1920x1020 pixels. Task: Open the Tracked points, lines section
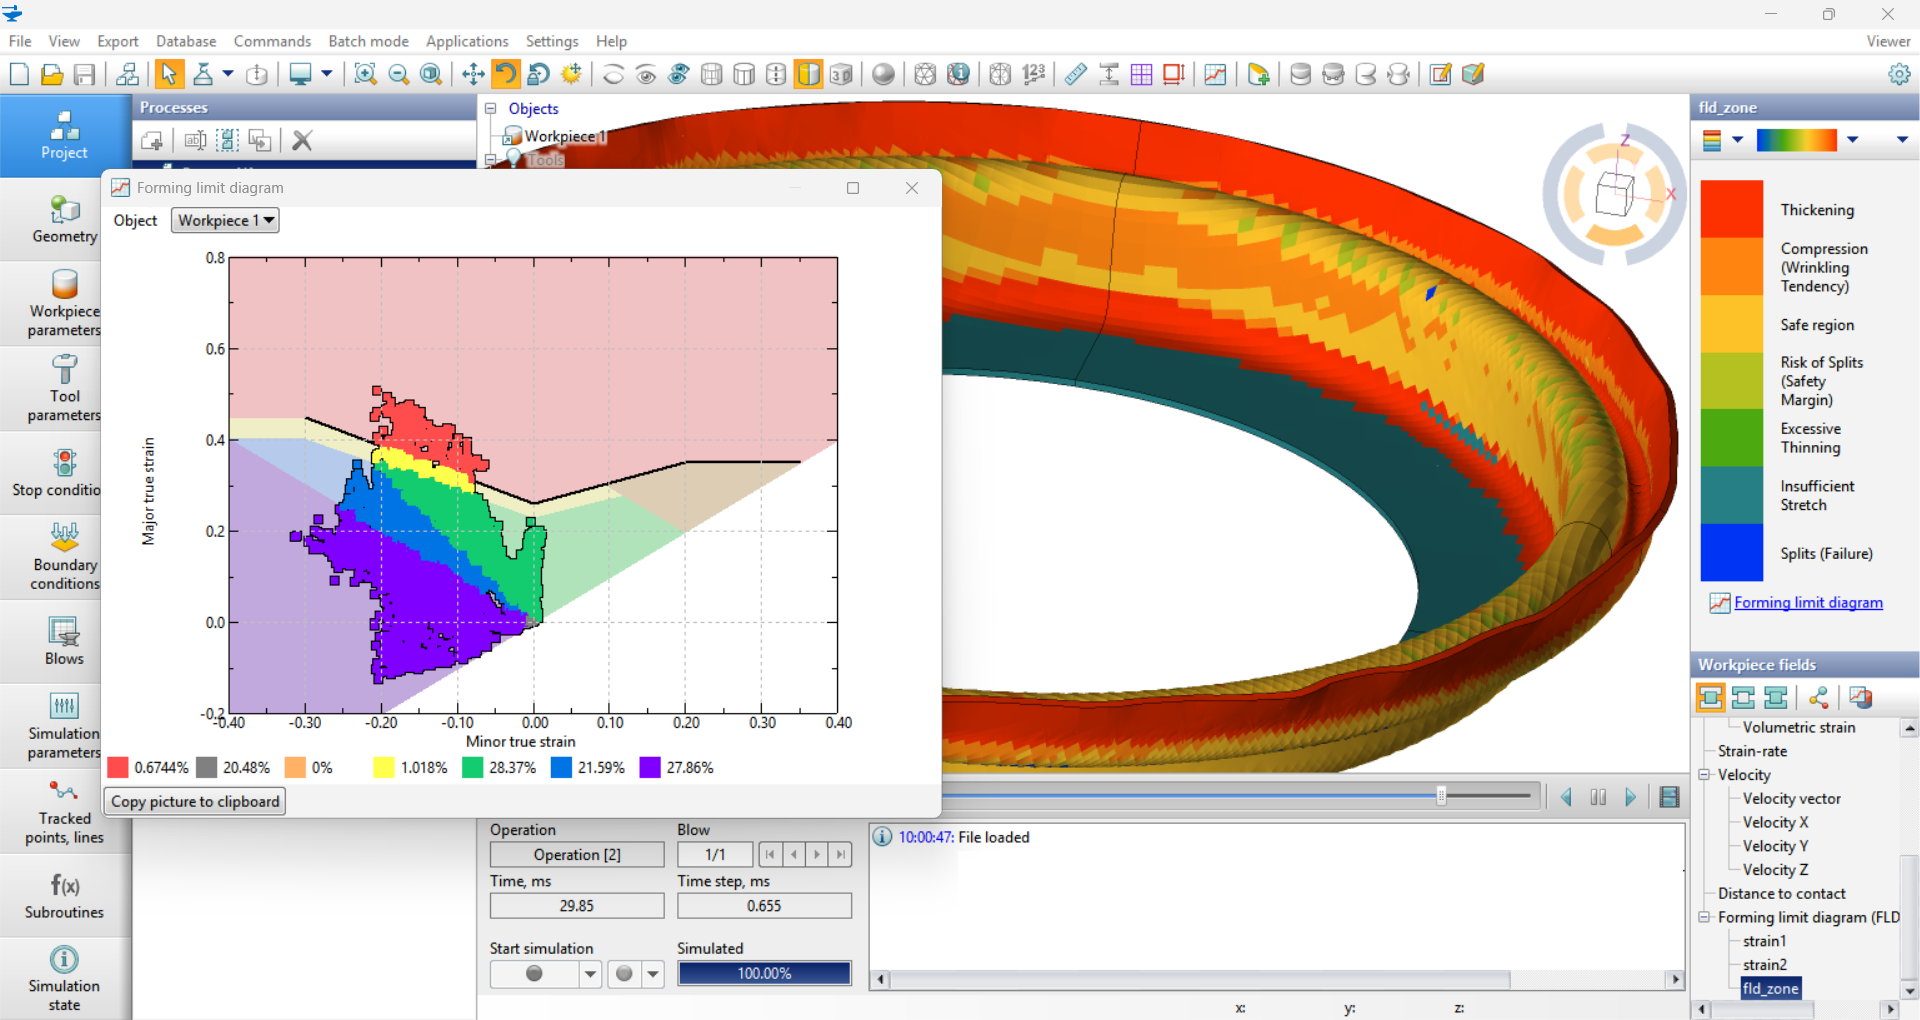tap(65, 811)
